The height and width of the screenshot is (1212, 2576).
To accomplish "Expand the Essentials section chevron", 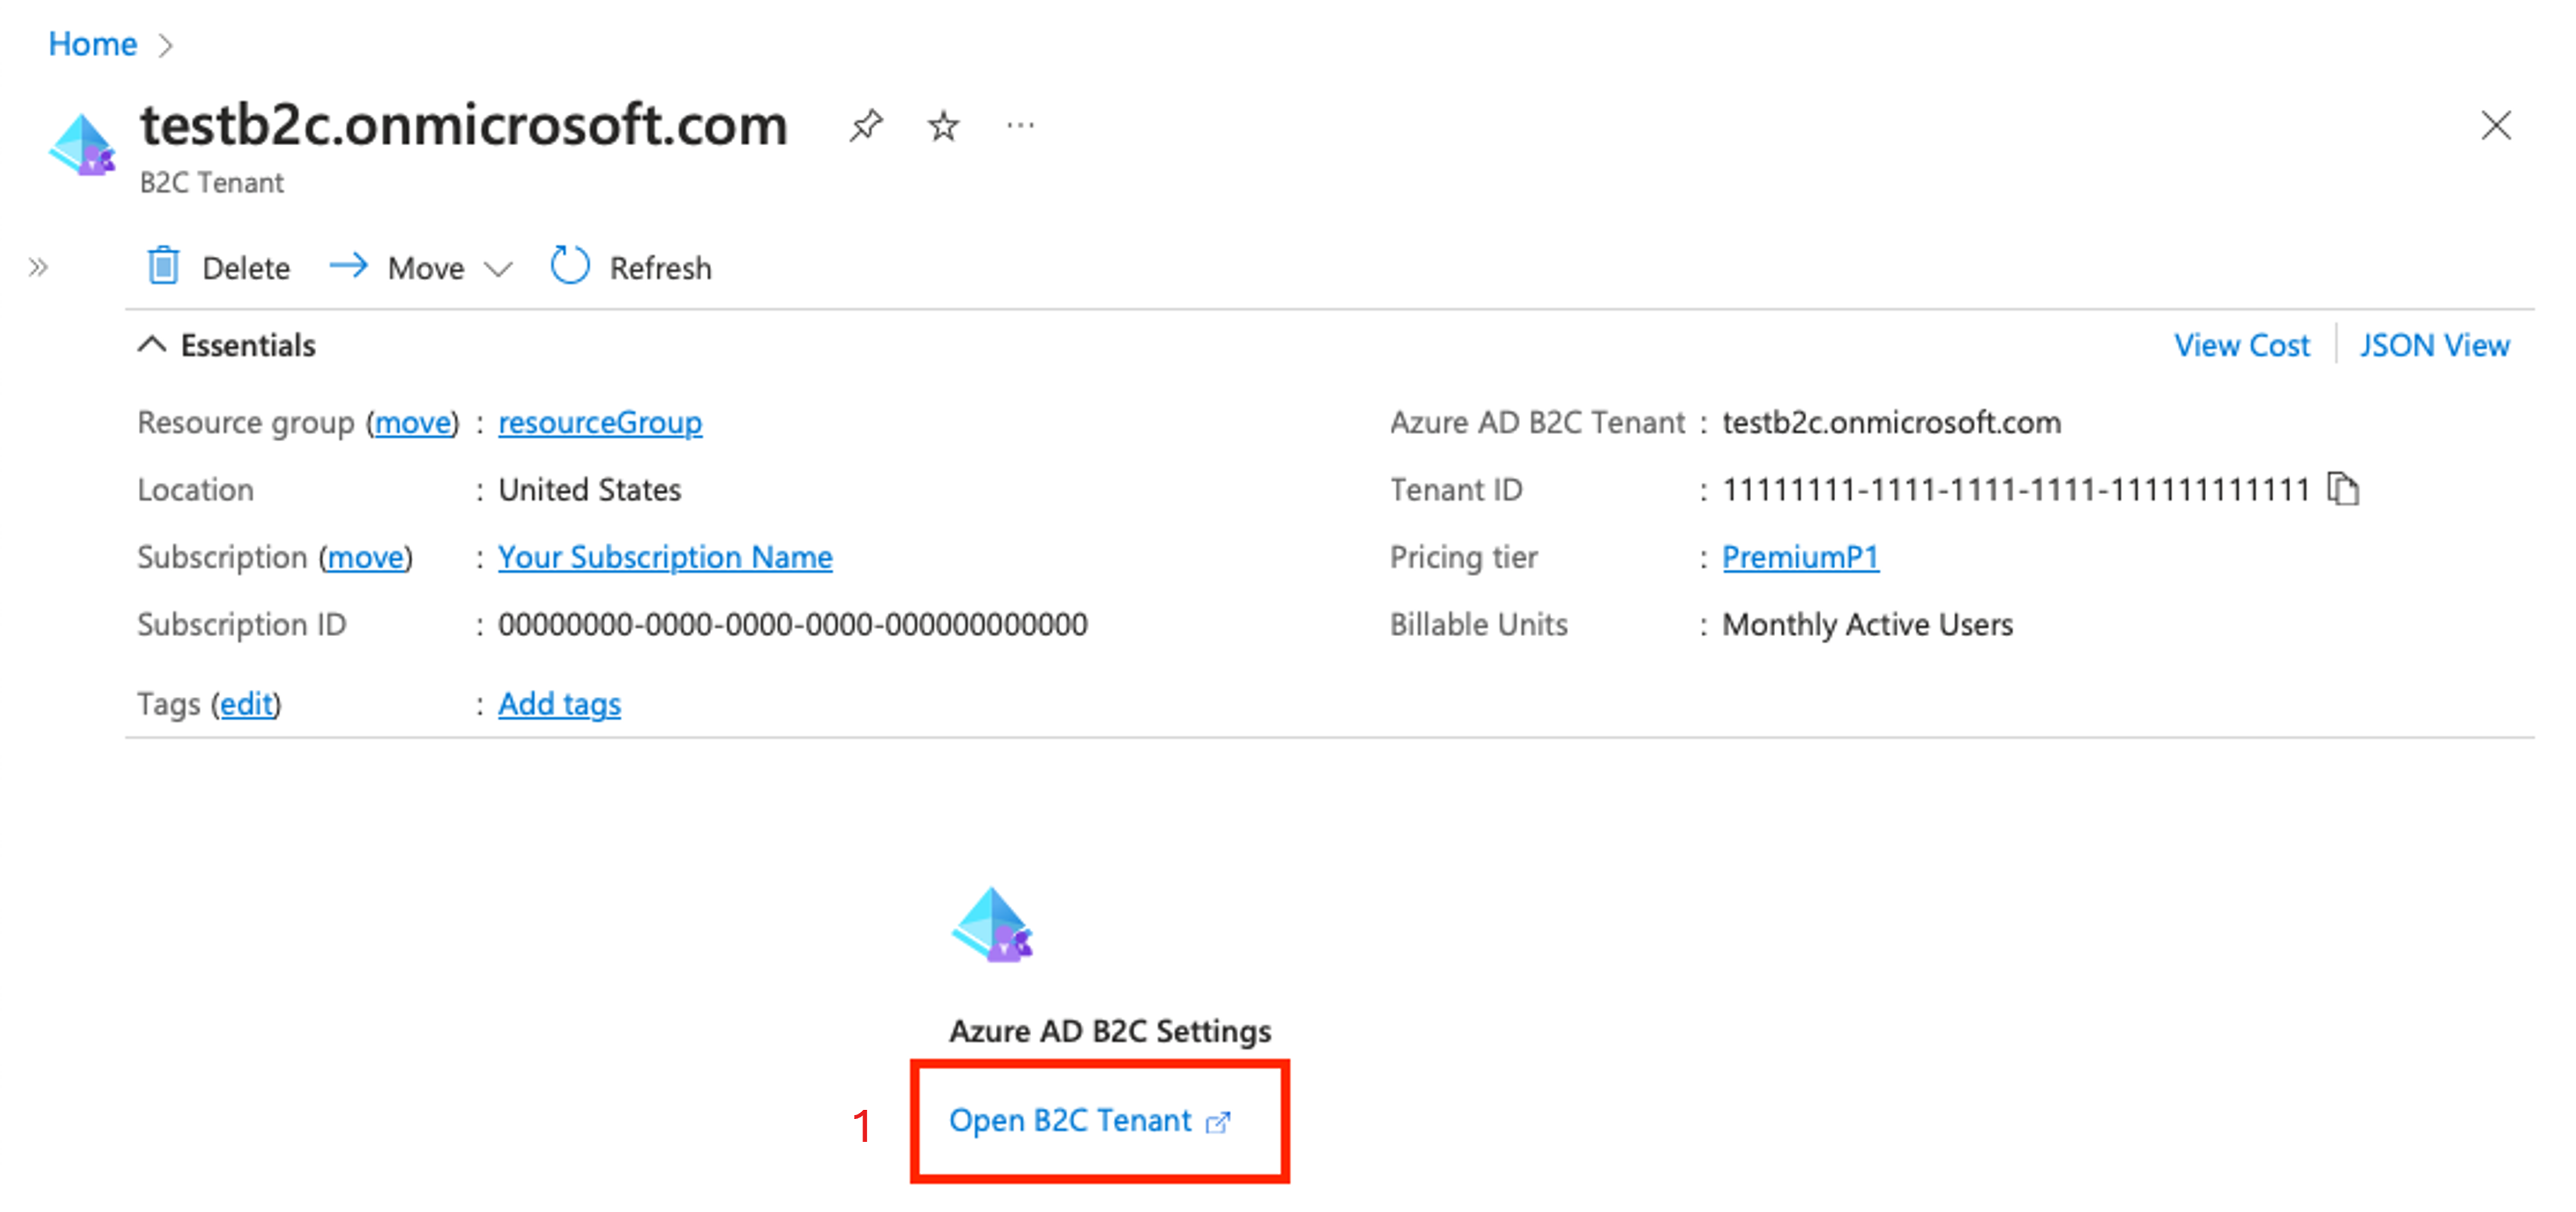I will [146, 345].
